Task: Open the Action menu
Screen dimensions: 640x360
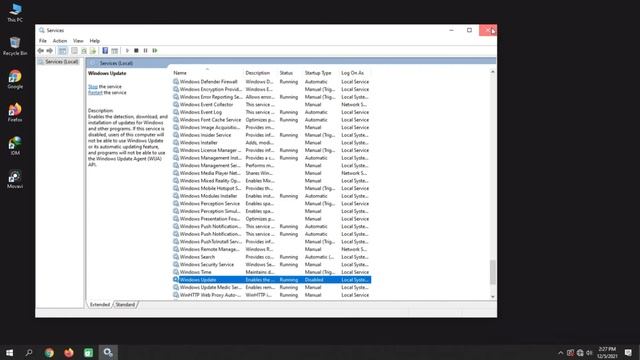Action: [60, 41]
